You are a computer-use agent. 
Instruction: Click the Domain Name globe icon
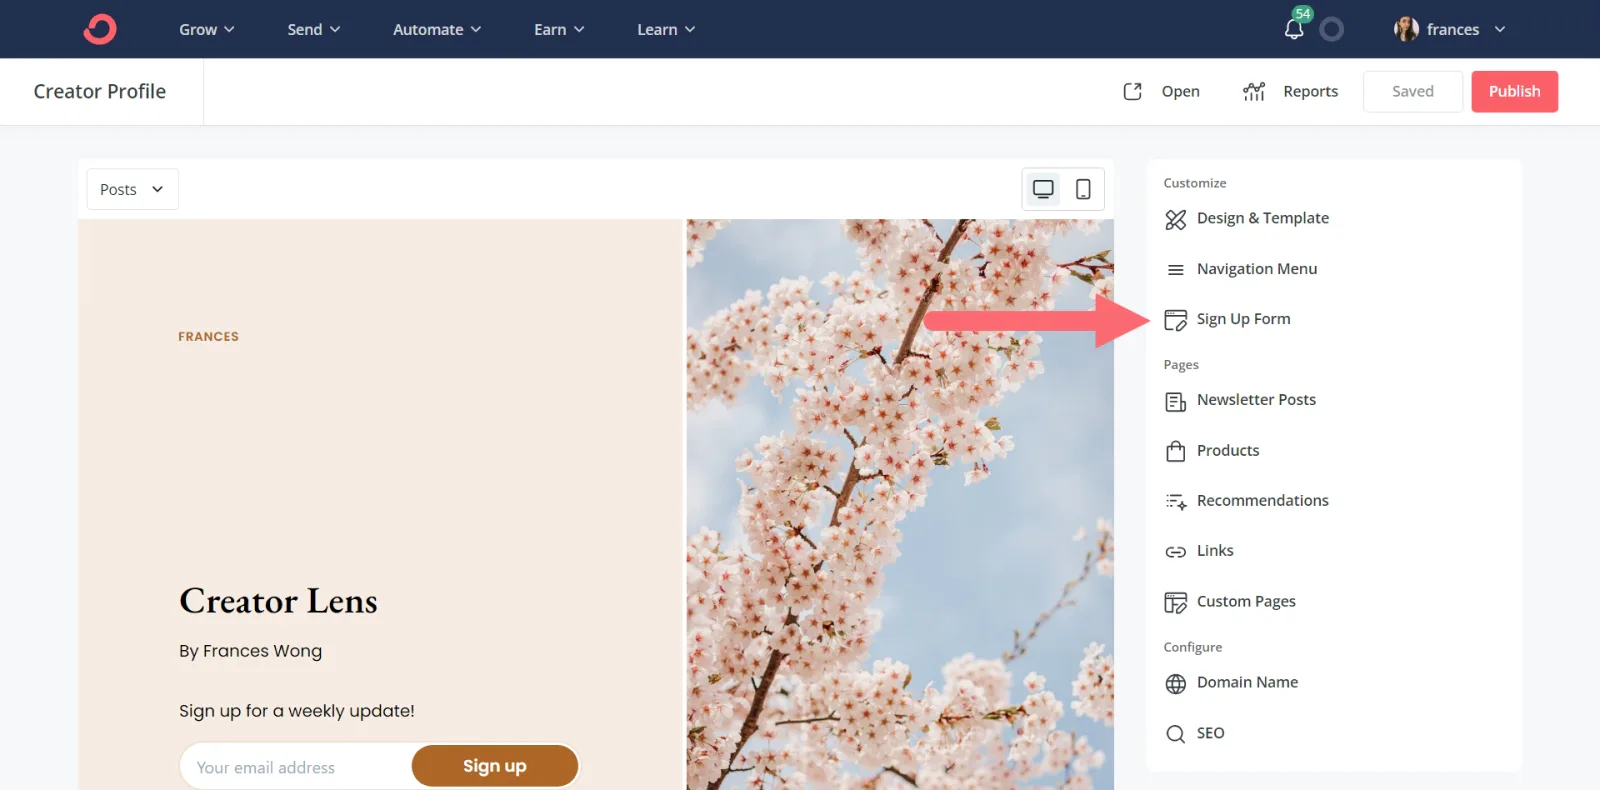pos(1175,683)
